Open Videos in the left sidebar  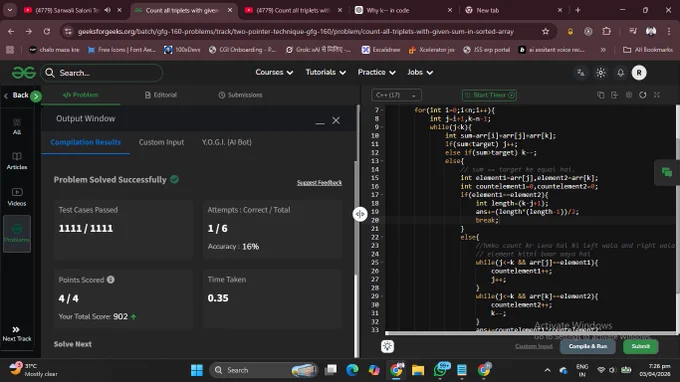click(x=16, y=197)
